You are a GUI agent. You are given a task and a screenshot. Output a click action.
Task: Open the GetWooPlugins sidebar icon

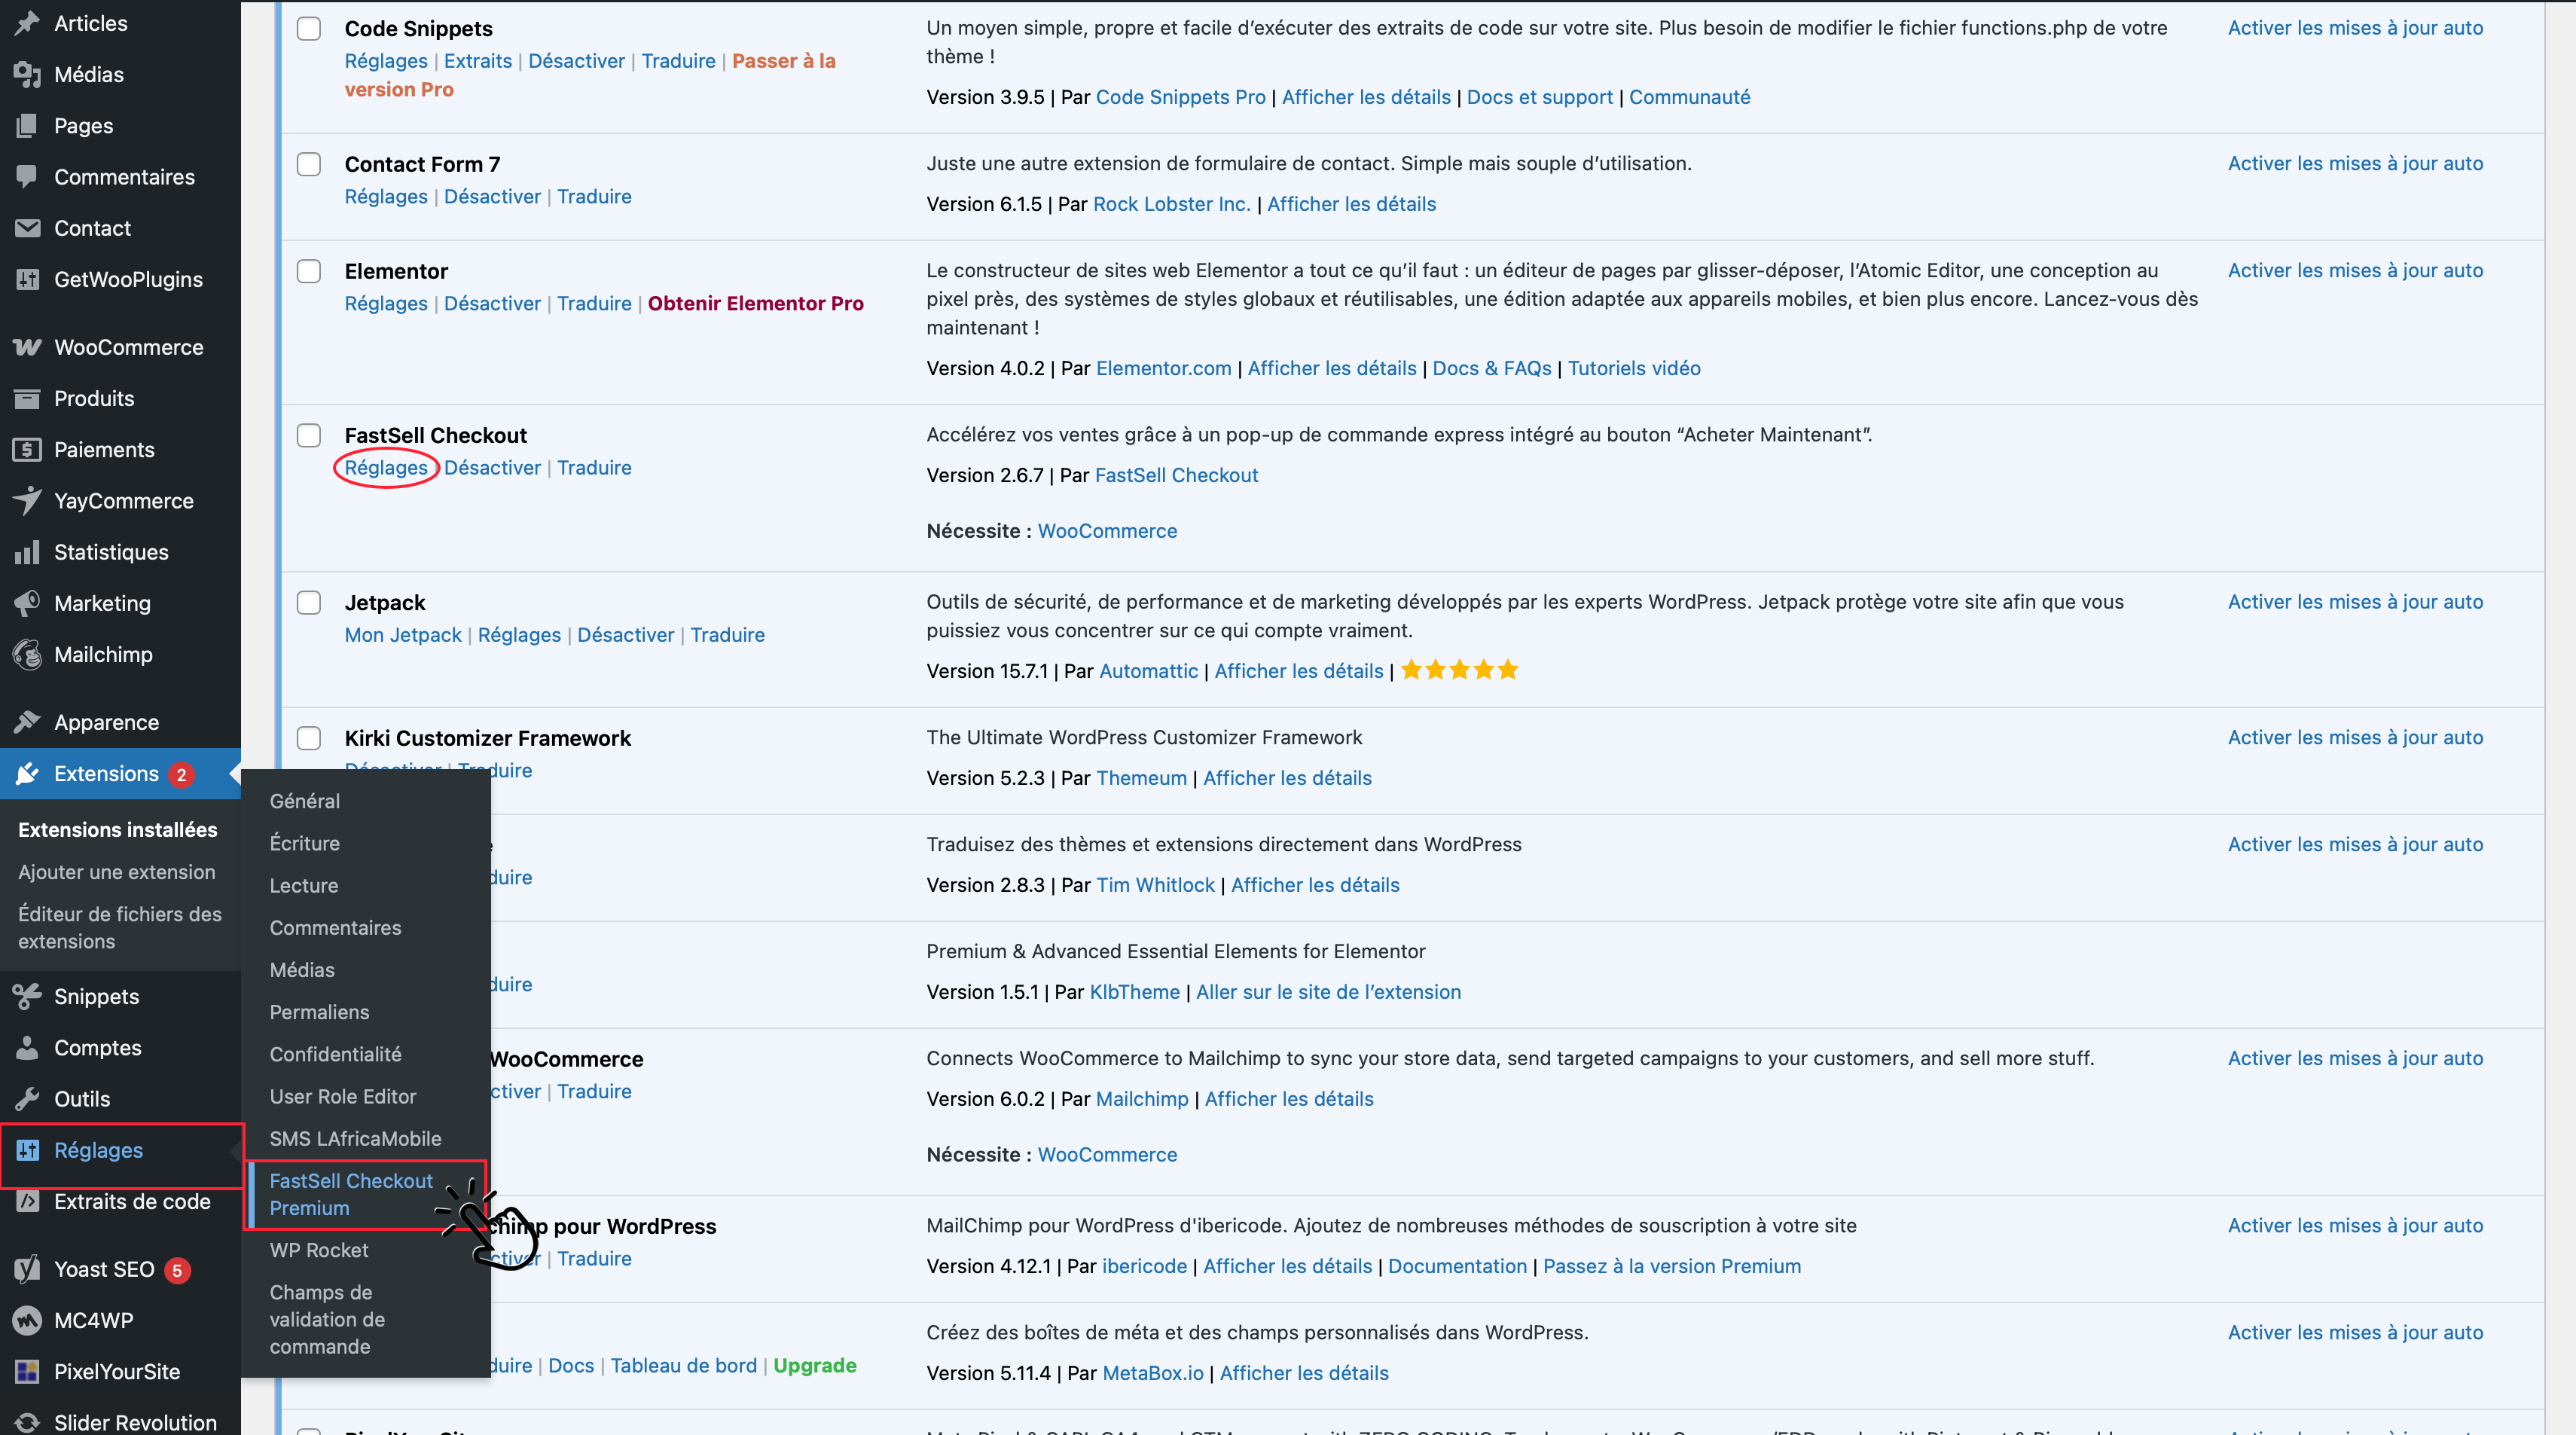tap(27, 279)
